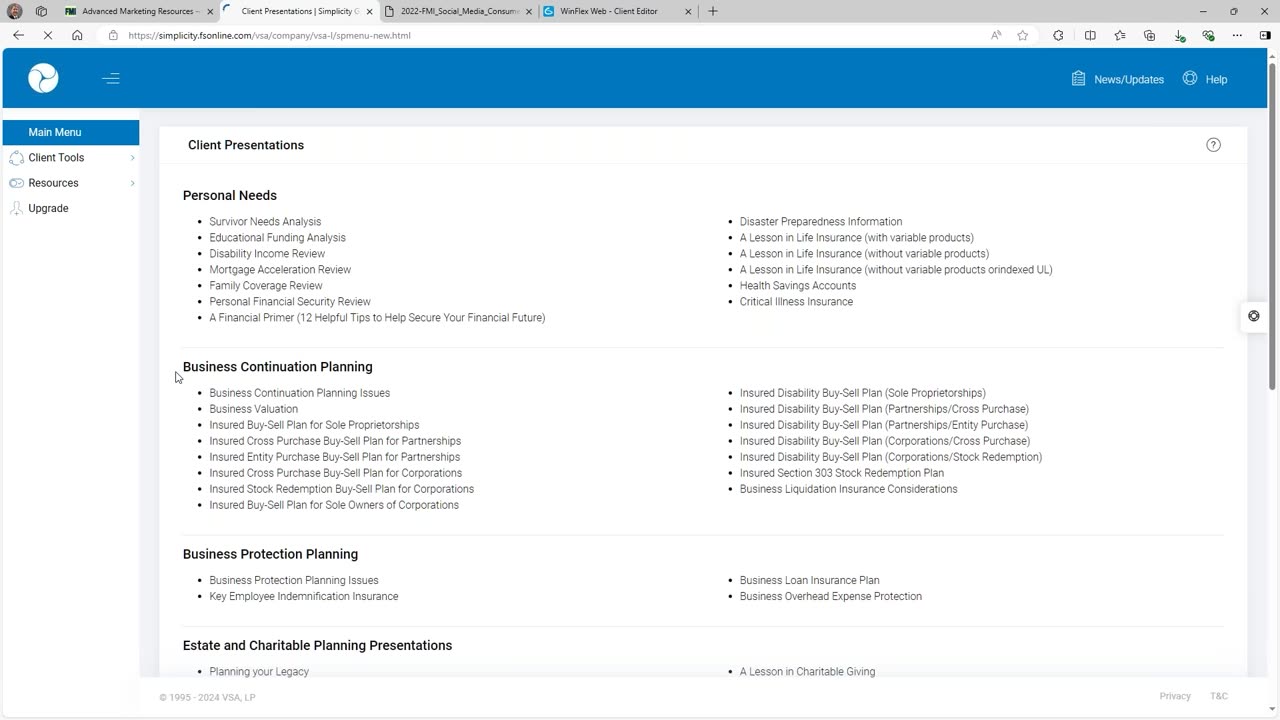This screenshot has width=1280, height=720.
Task: Open Planning your Legacy link
Action: (x=258, y=672)
